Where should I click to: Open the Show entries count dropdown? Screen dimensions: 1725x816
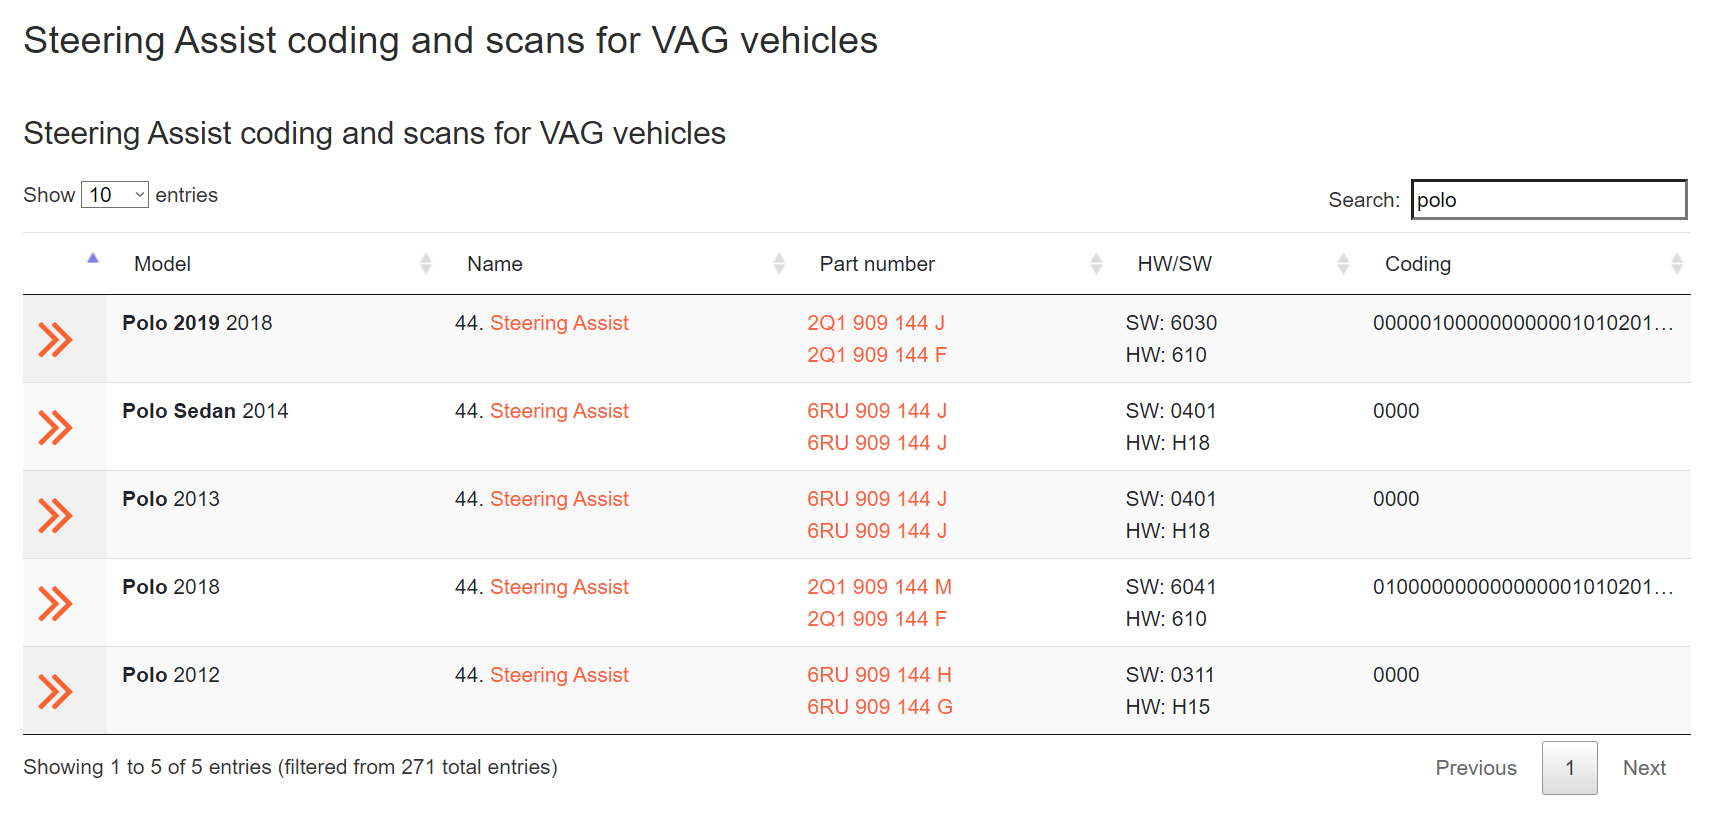tap(115, 195)
